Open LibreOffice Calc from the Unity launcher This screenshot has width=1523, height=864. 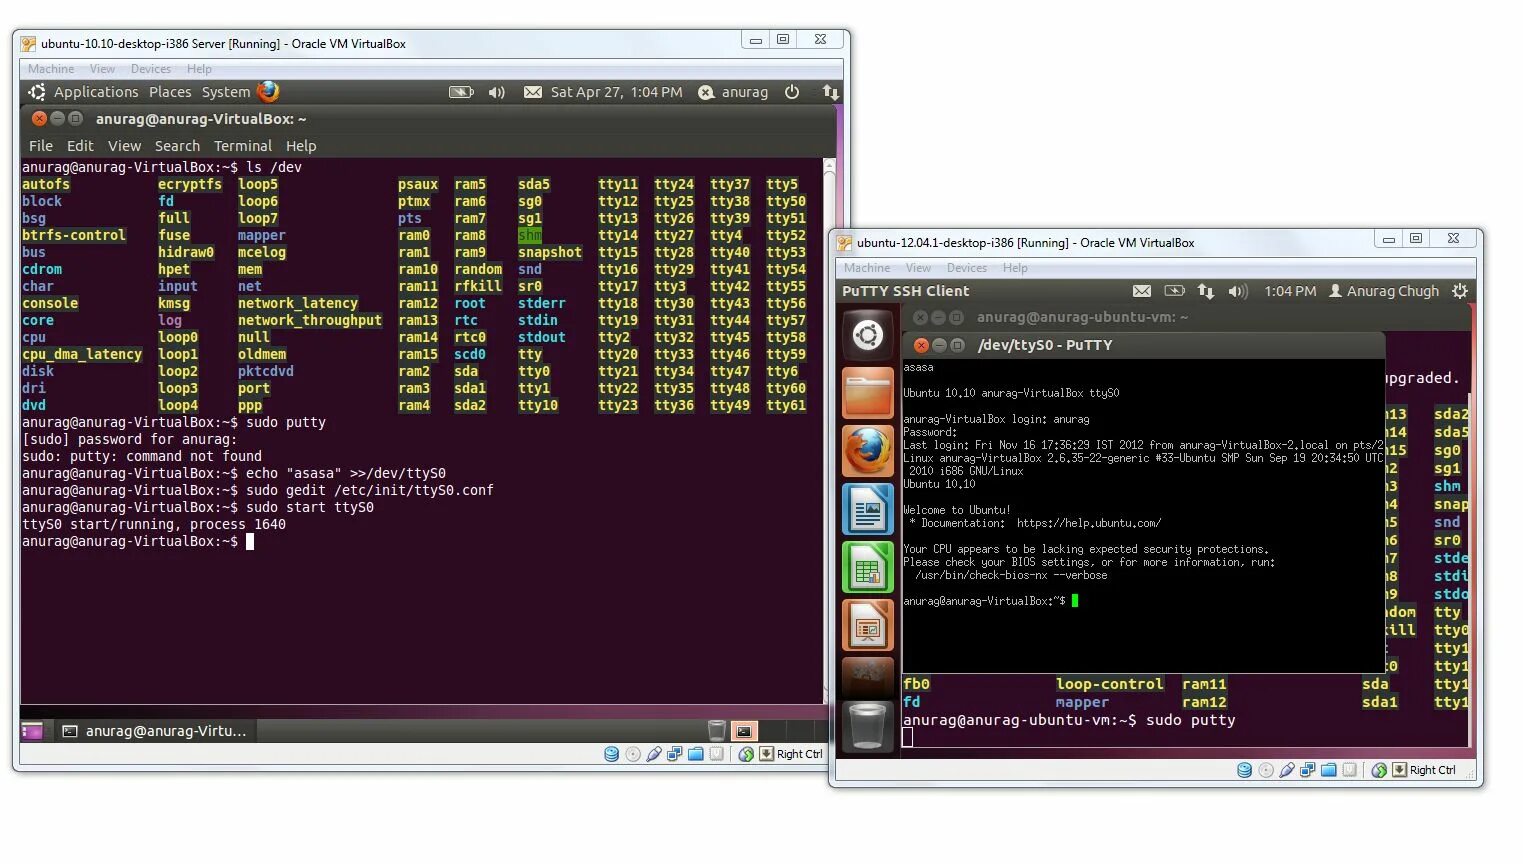(x=867, y=567)
